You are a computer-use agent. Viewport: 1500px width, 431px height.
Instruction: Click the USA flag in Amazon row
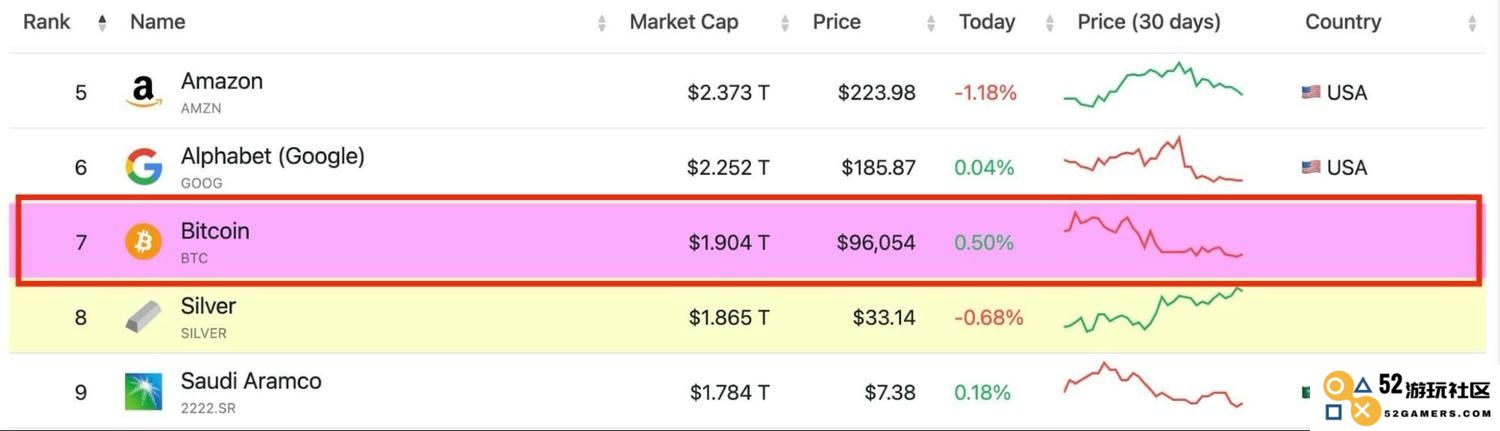(x=1311, y=92)
